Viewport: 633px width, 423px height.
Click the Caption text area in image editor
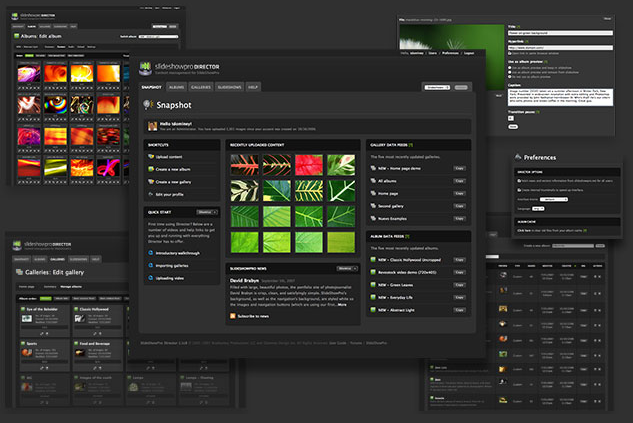(560, 97)
